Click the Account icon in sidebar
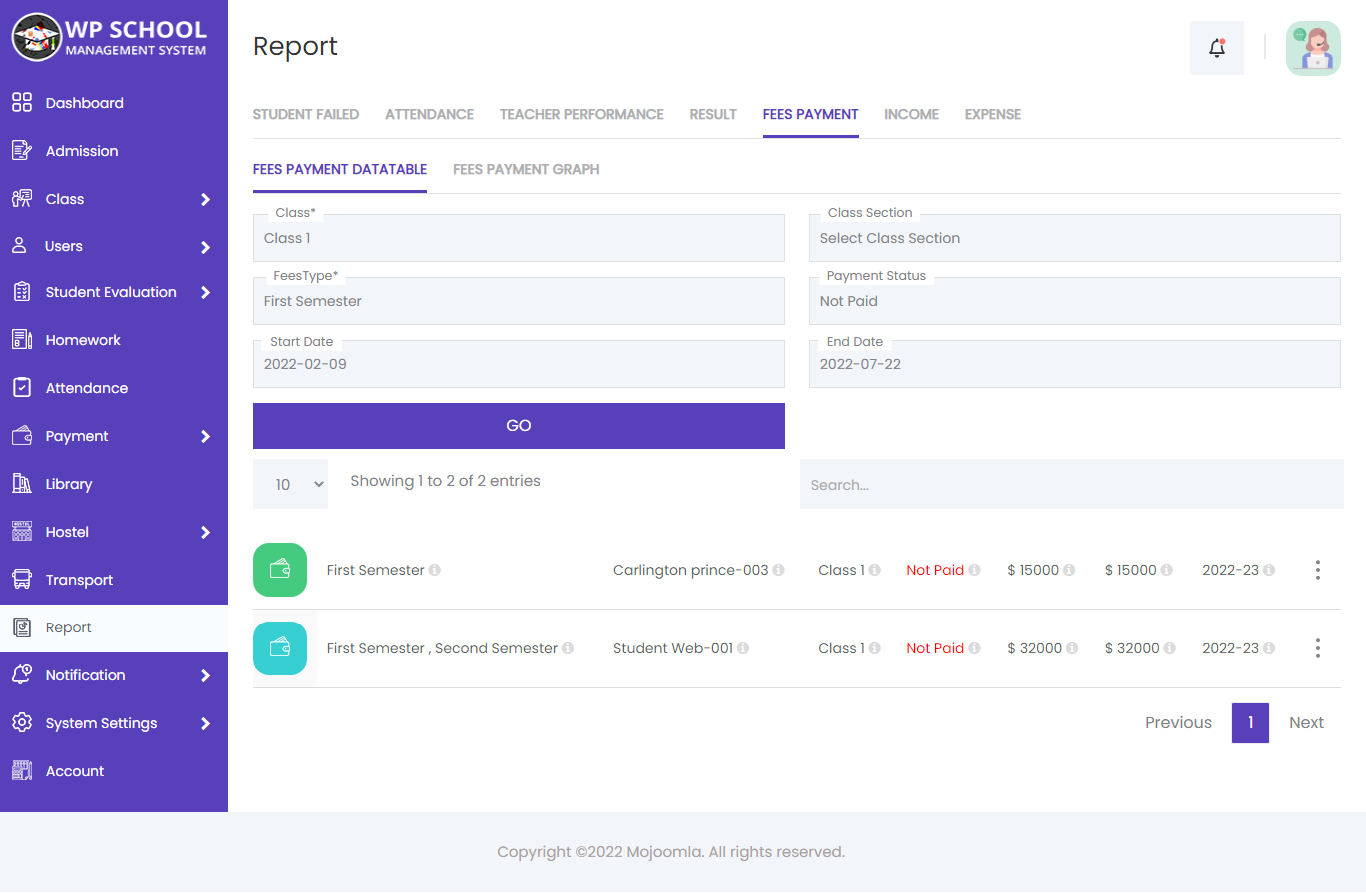Screen dimensions: 1366x893 22,771
